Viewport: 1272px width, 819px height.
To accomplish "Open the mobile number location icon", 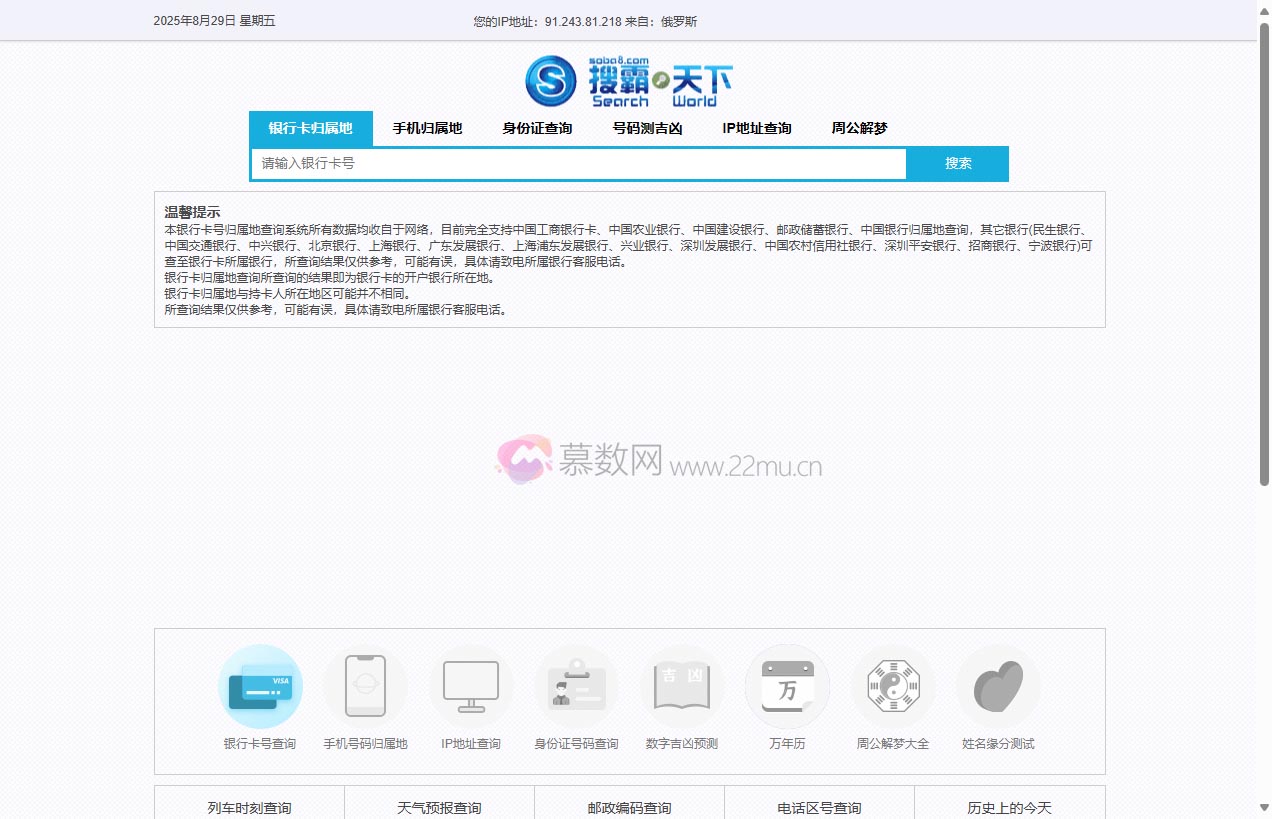I will click(x=365, y=687).
